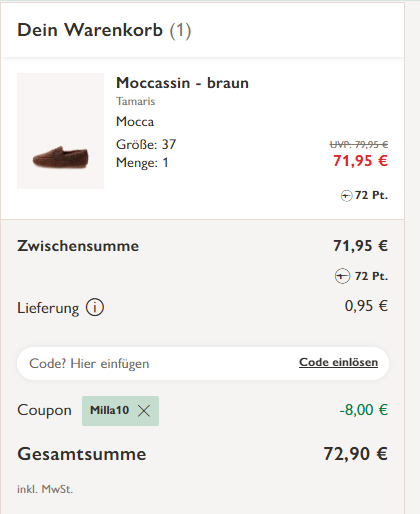This screenshot has height=514, width=420.
Task: Click the crossed-out UVP 79,95 € price
Action: click(x=359, y=145)
